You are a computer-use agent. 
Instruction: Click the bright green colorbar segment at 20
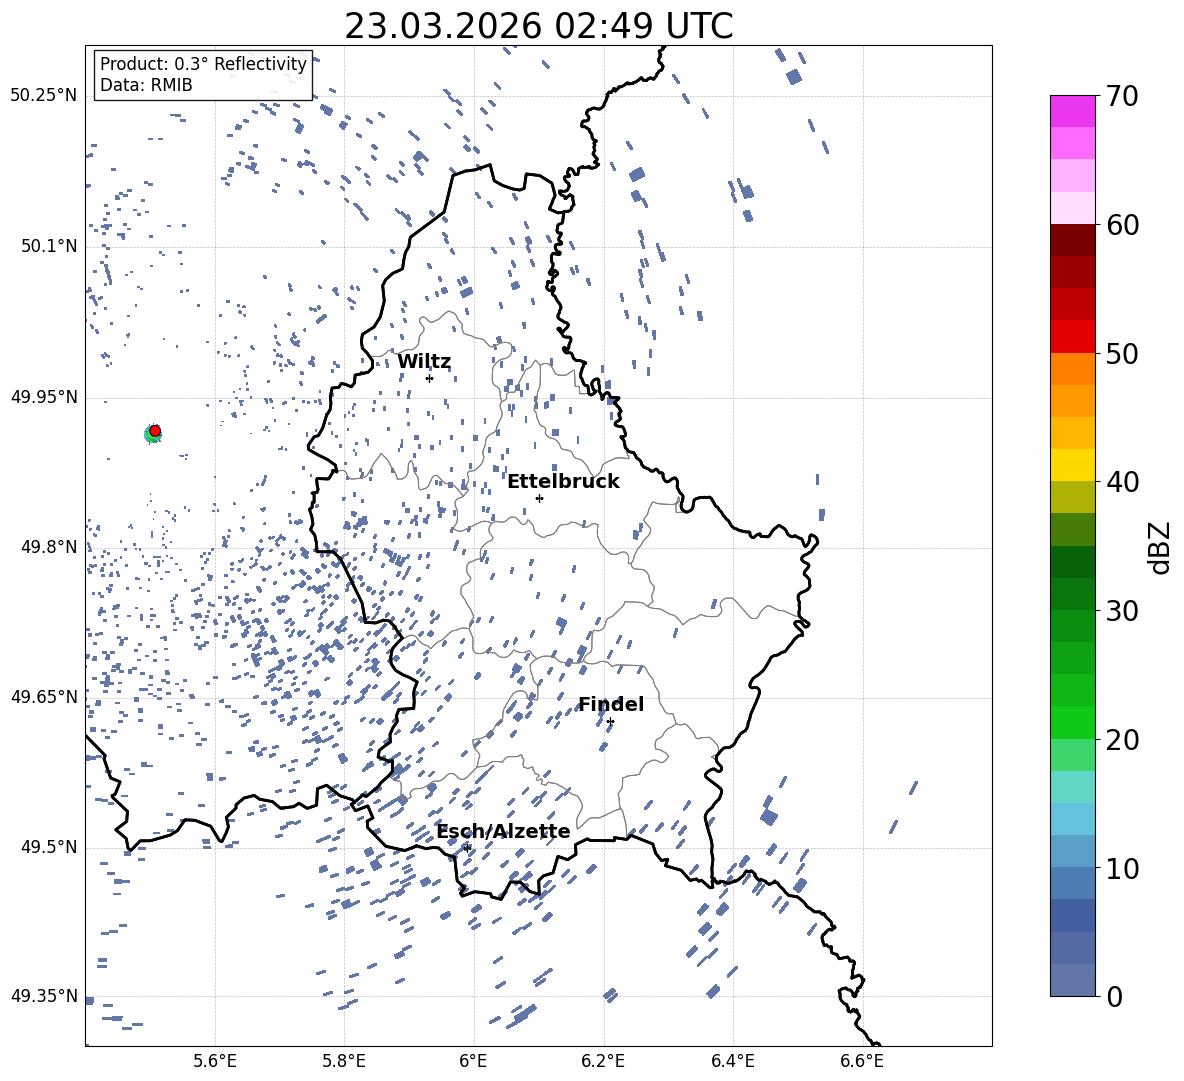tap(1072, 722)
